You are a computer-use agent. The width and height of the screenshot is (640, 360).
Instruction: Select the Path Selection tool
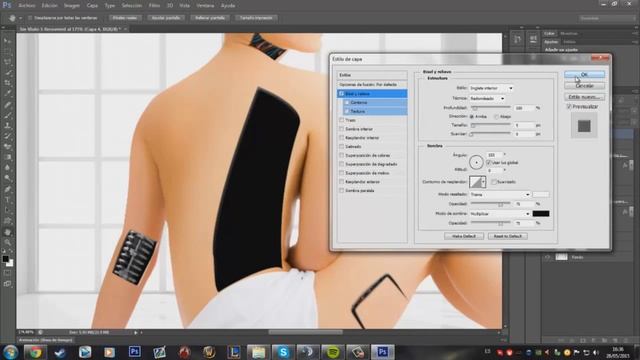coord(7,211)
